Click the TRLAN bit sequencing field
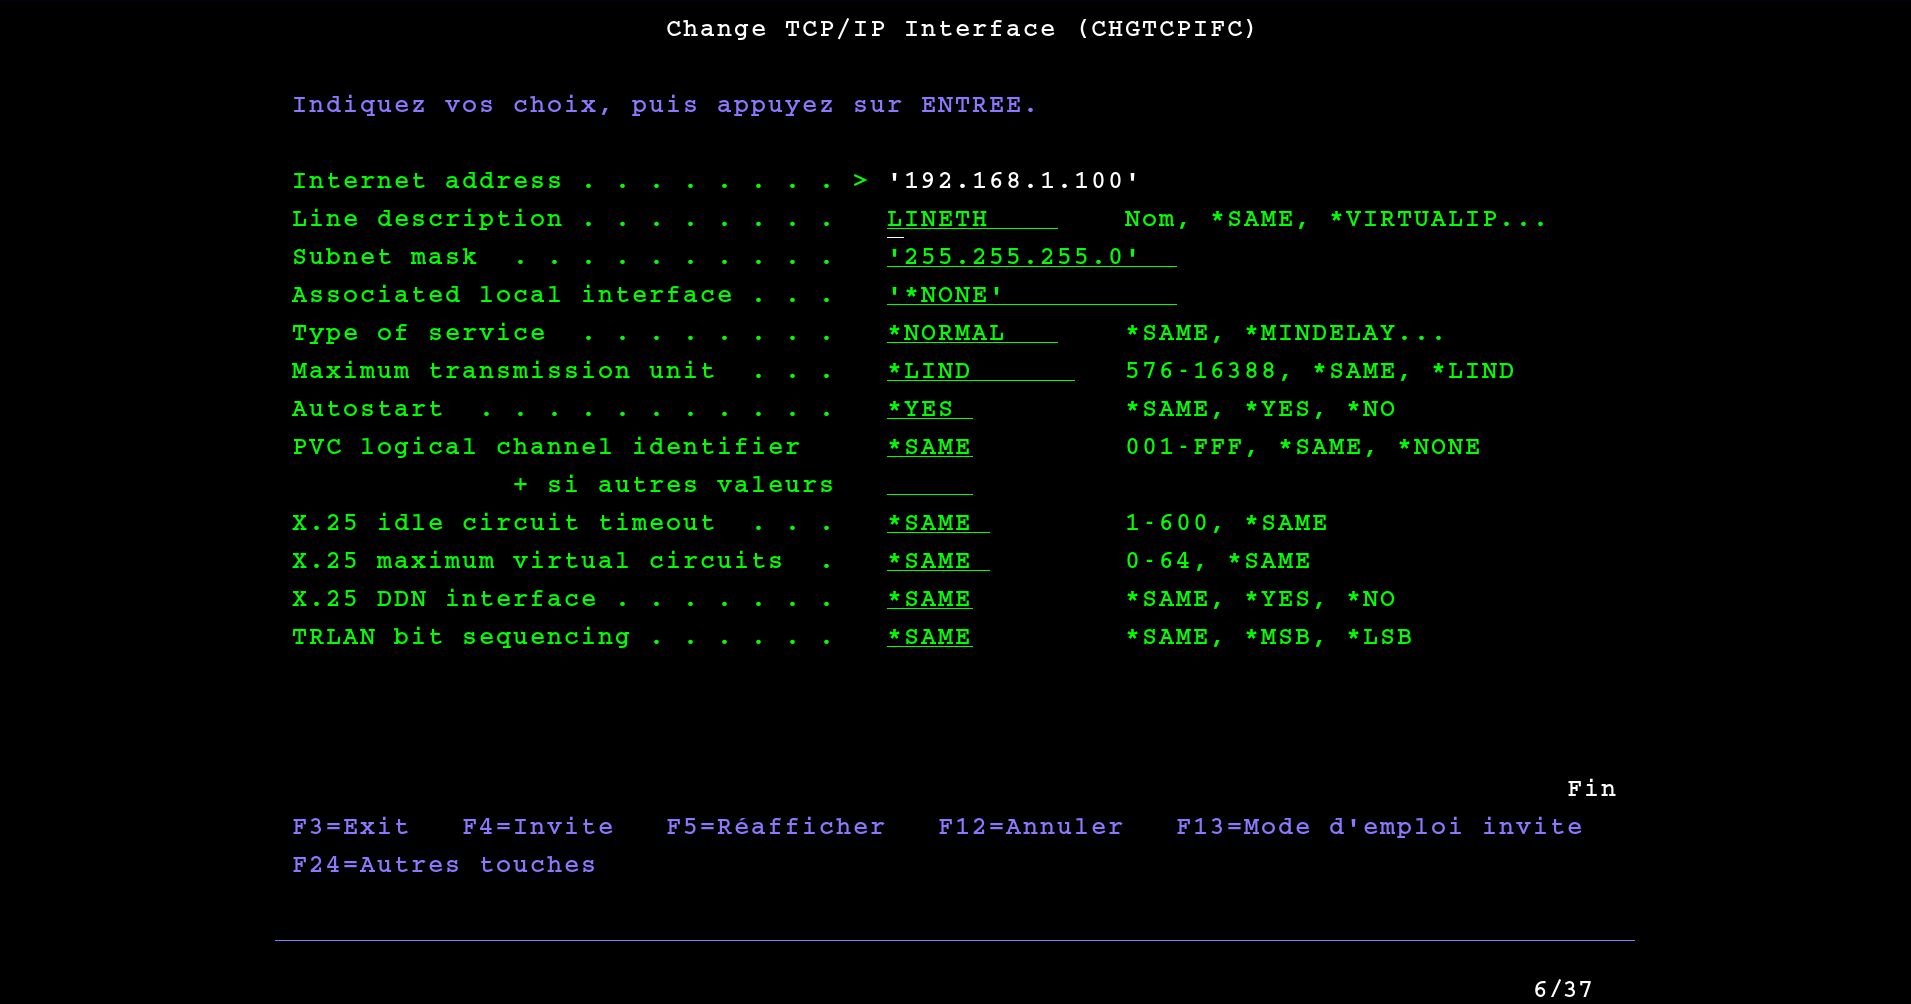The image size is (1911, 1004). pyautogui.click(x=929, y=637)
